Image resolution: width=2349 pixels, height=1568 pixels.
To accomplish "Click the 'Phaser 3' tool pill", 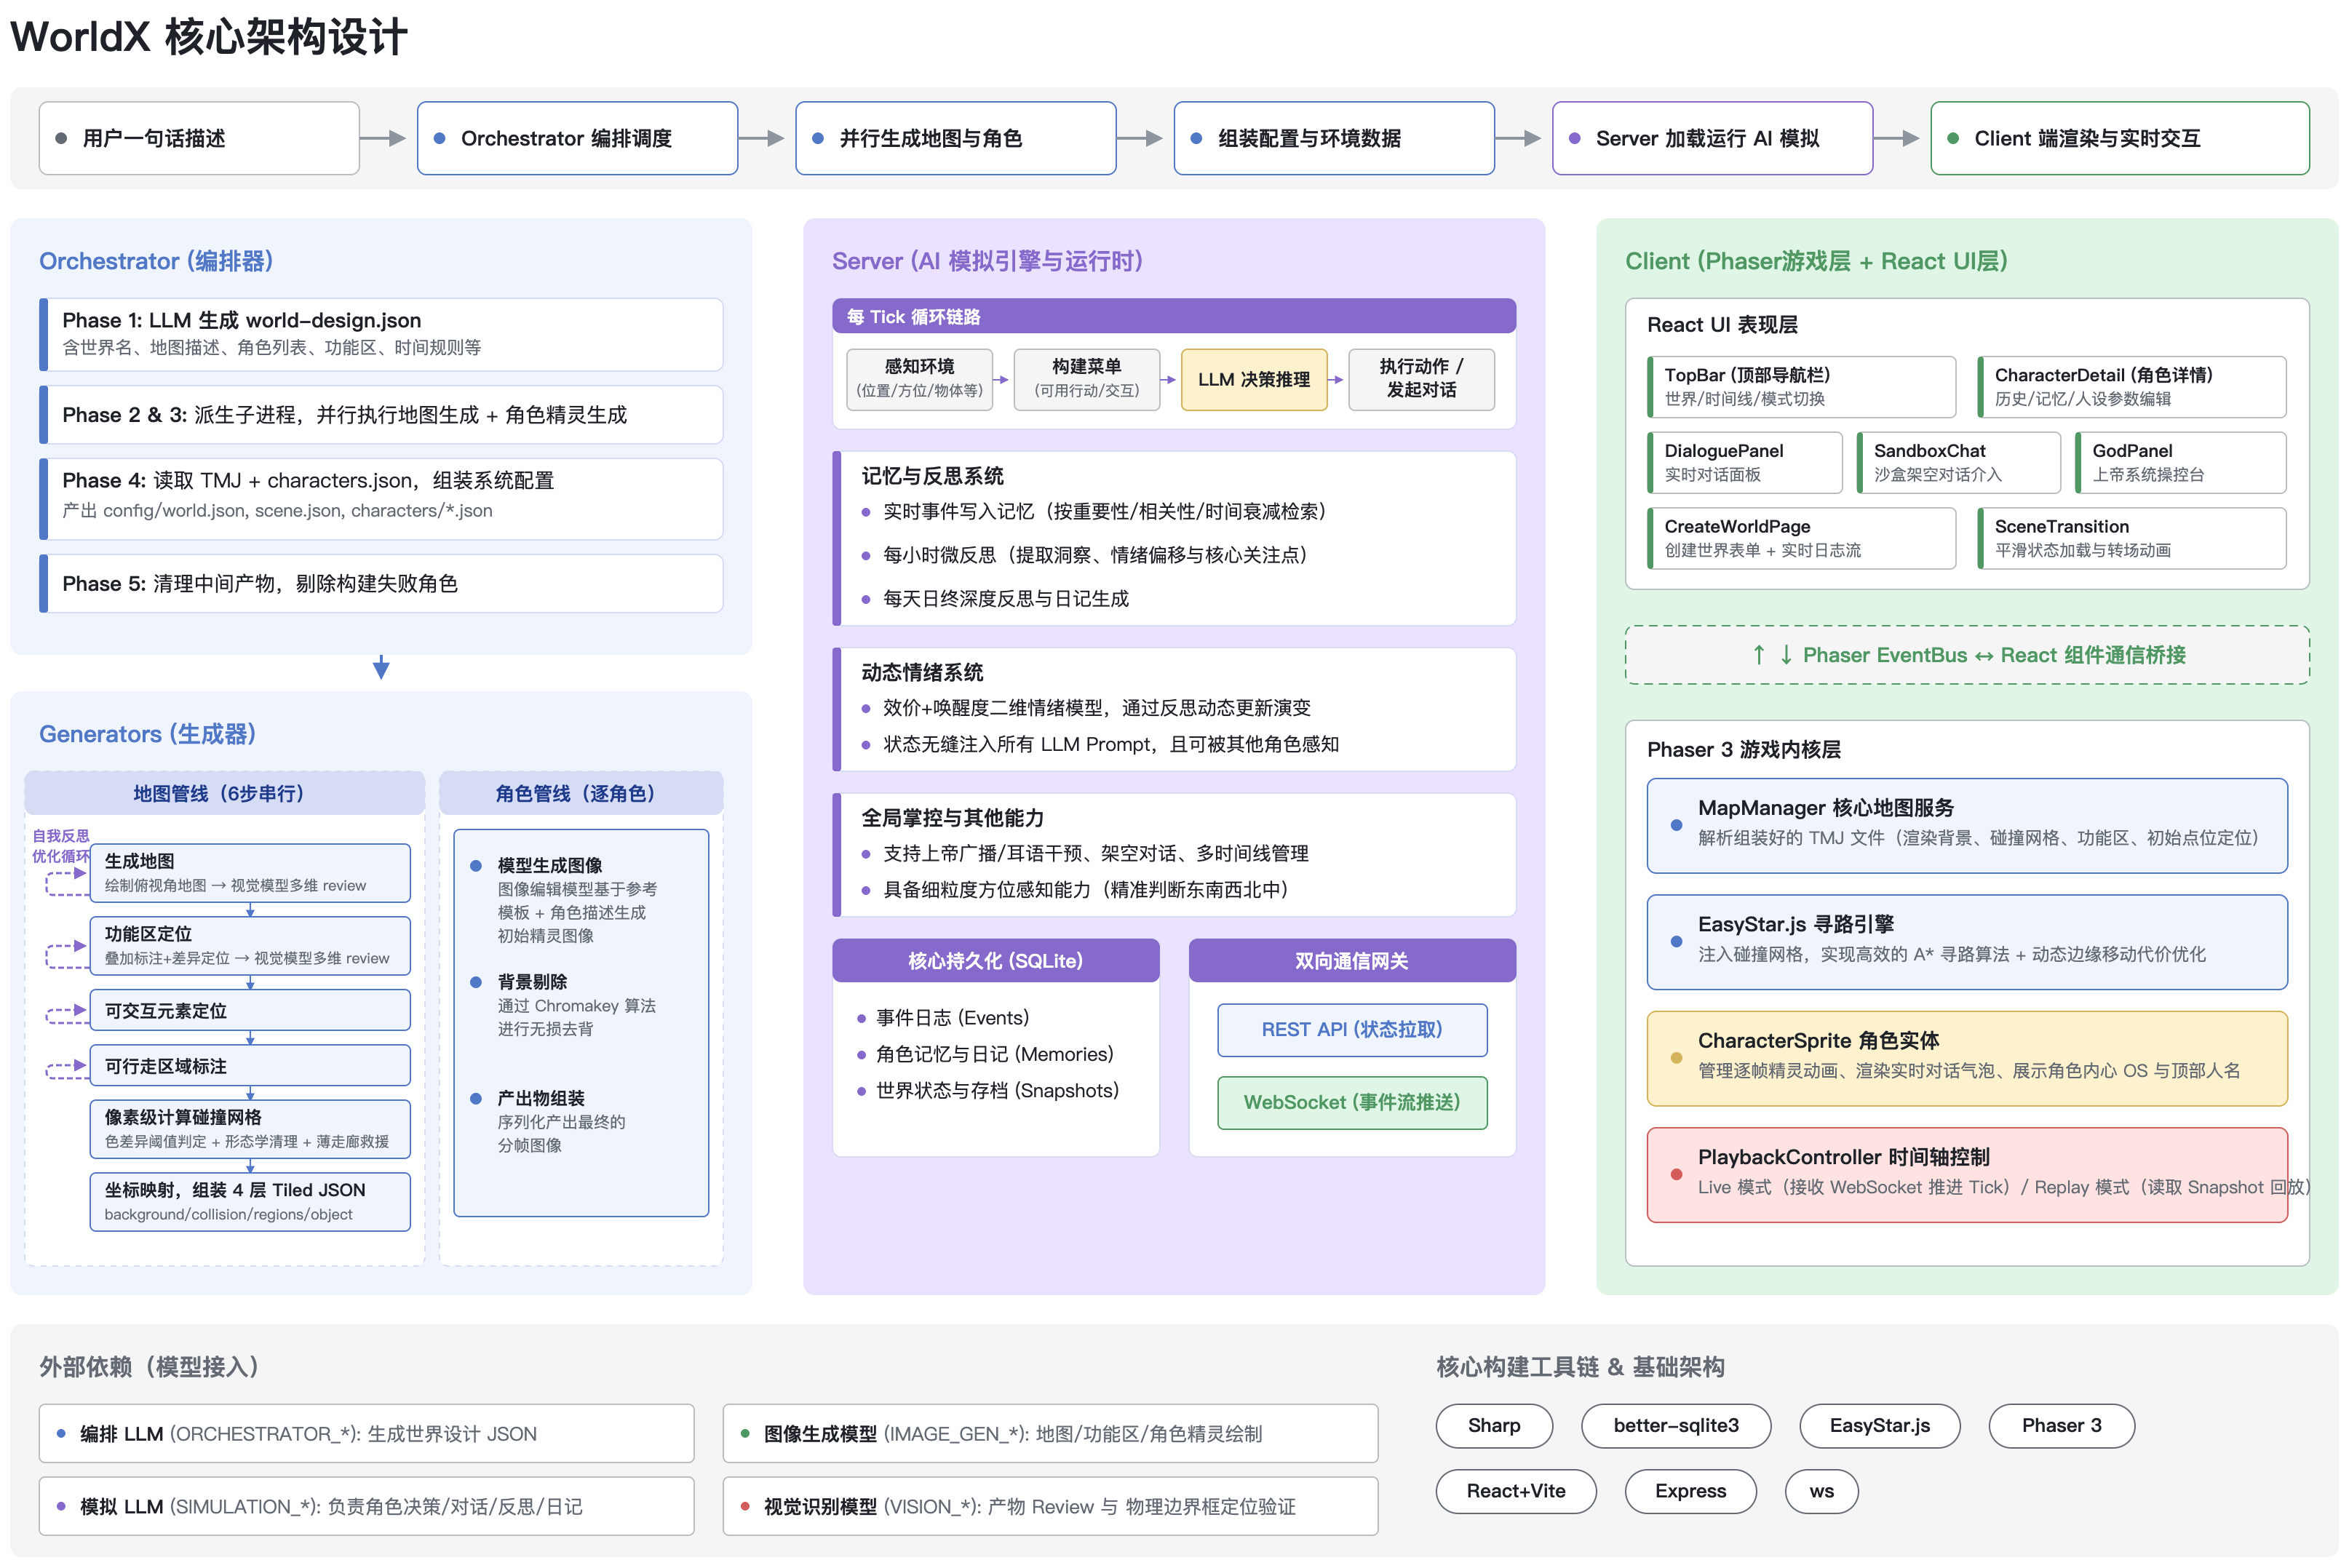I will (x=2061, y=1425).
